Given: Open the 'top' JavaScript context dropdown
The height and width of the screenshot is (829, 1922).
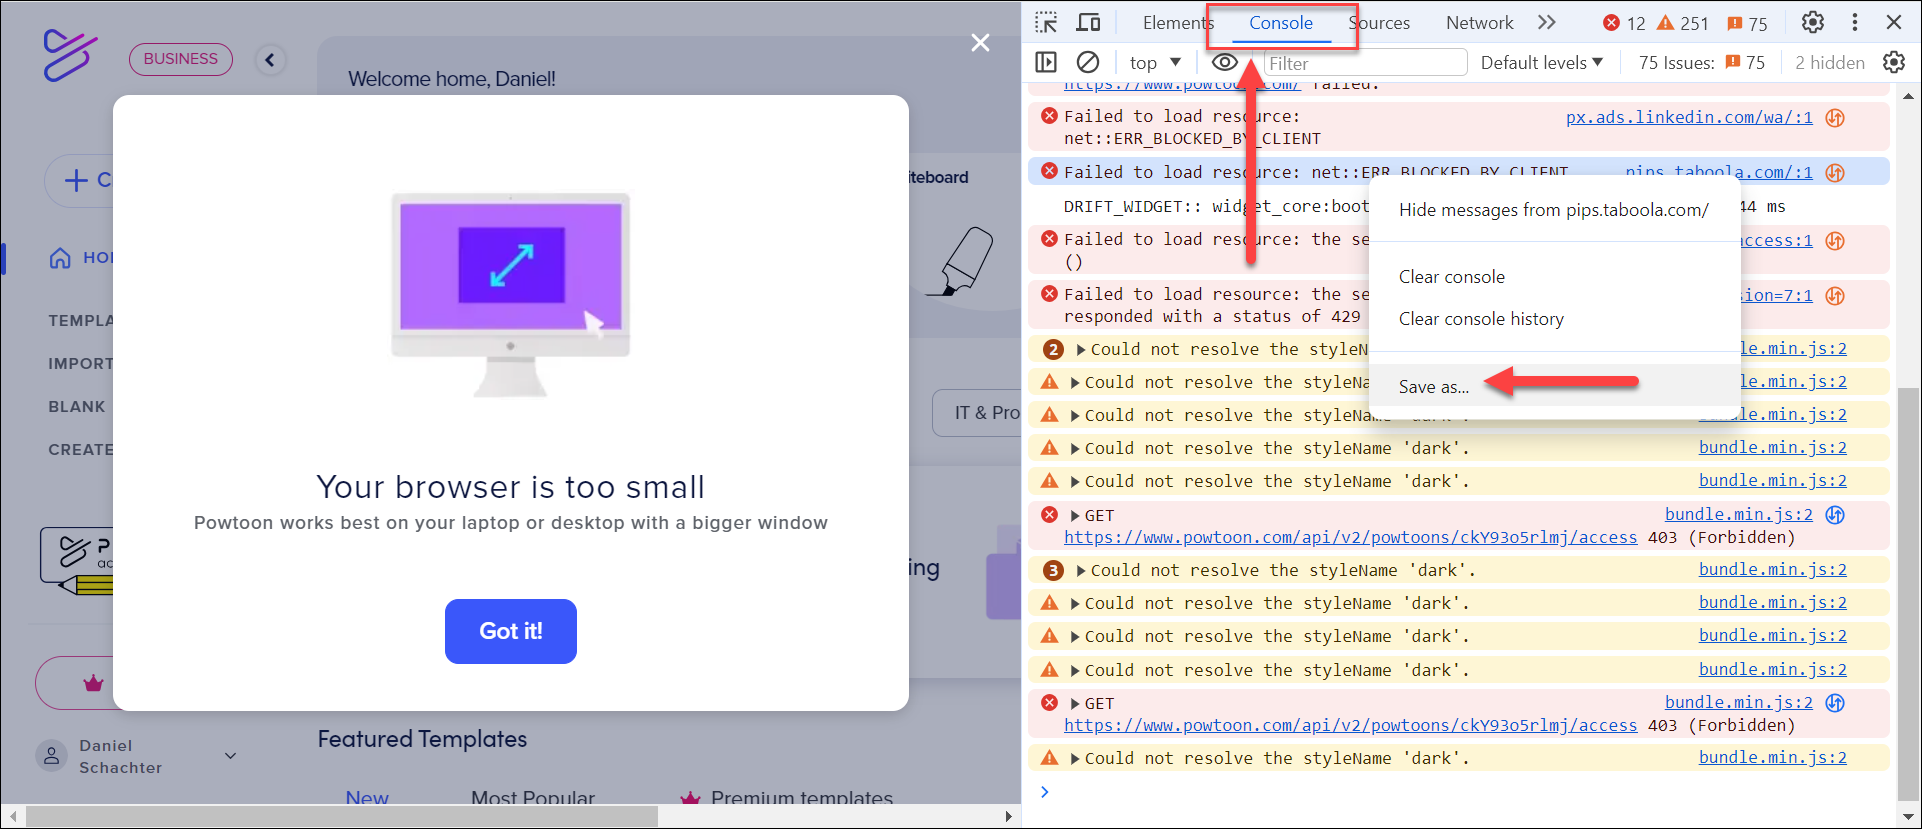Looking at the screenshot, I should pos(1155,62).
